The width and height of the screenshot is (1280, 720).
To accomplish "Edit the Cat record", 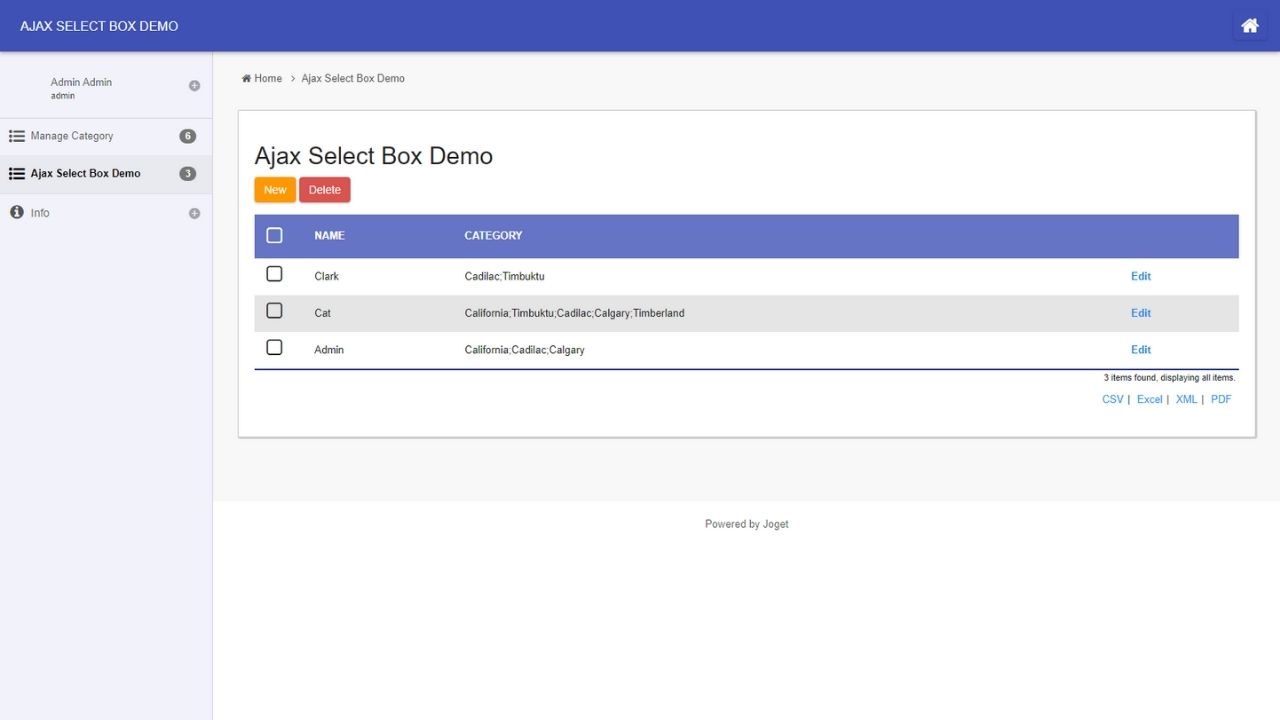I will click(x=1141, y=313).
